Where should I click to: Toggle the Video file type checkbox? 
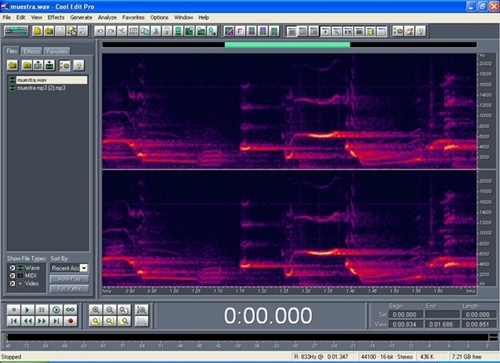(x=12, y=284)
